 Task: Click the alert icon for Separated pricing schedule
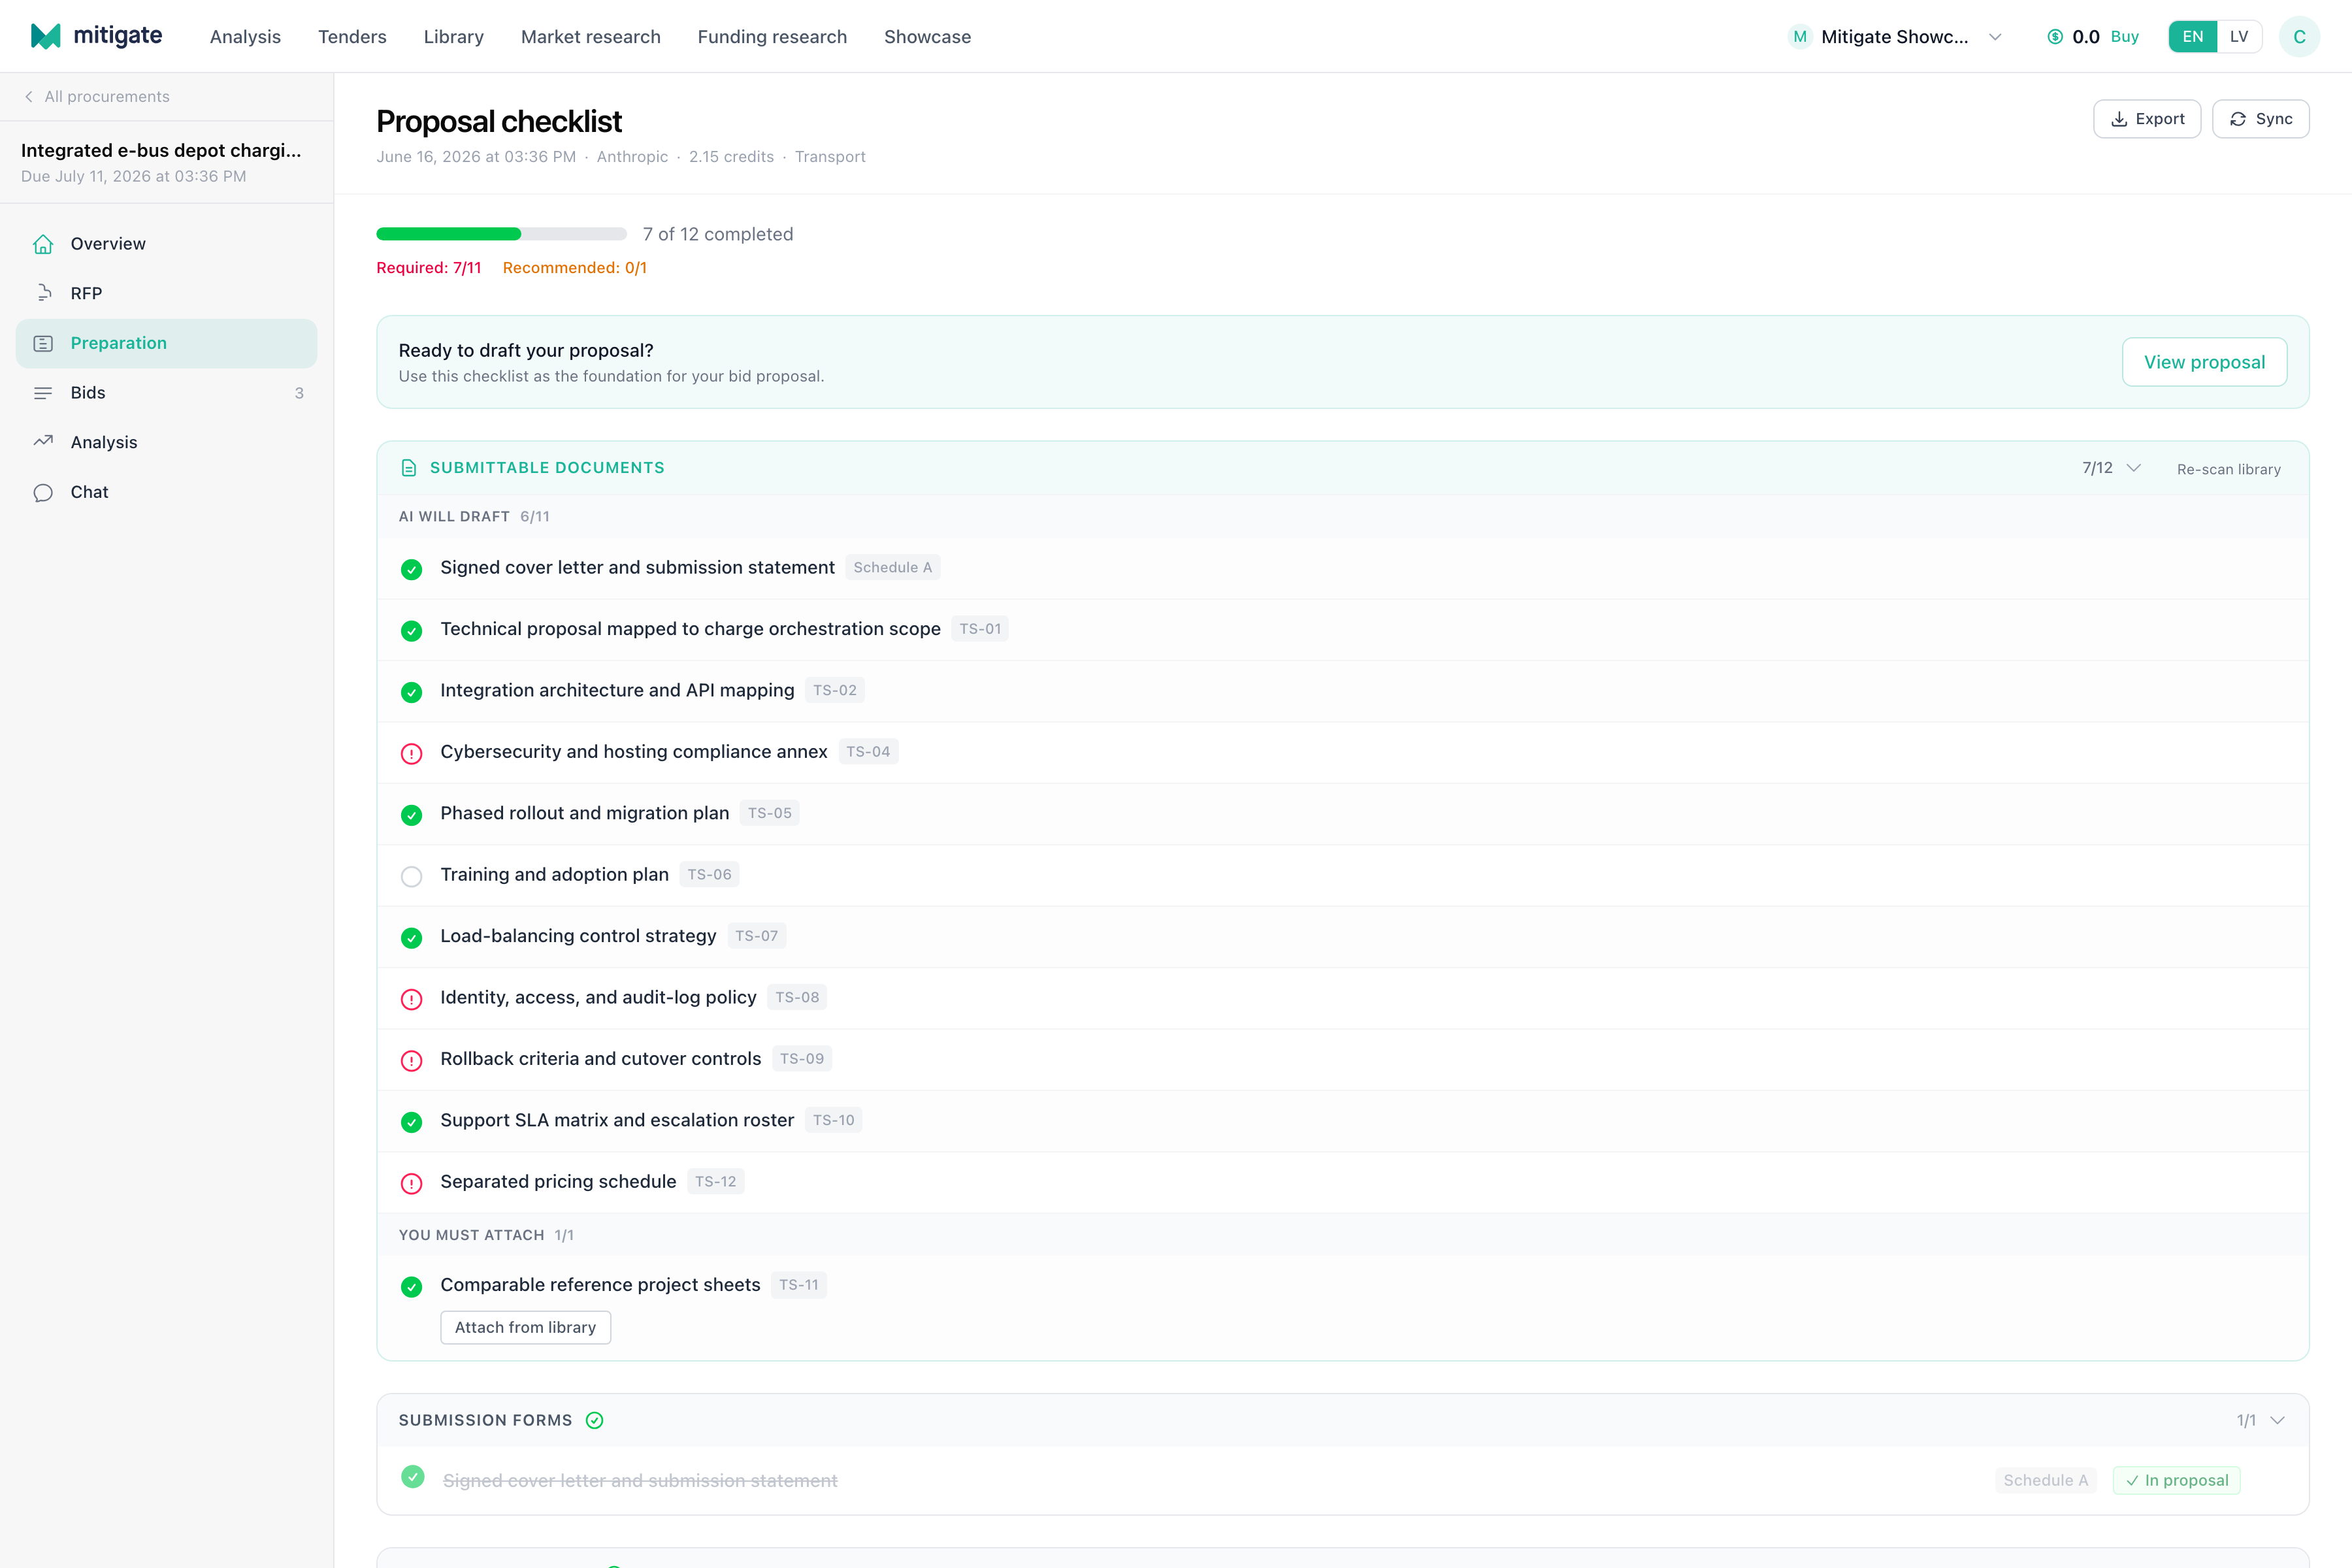[x=411, y=1183]
